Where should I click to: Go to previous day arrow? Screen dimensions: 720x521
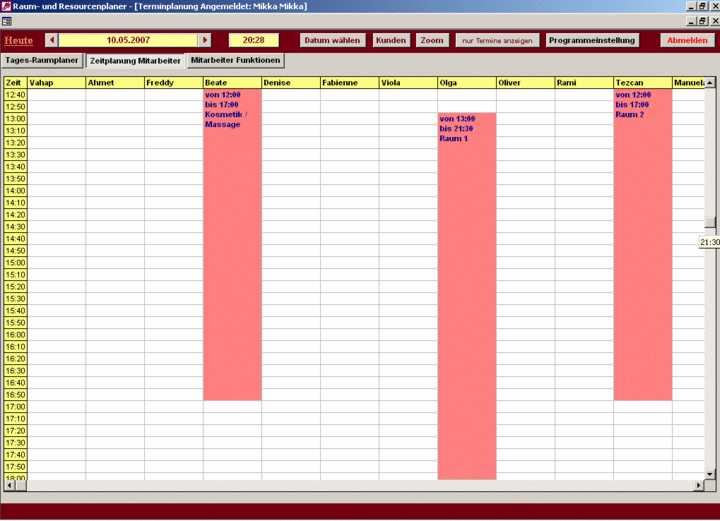pos(51,40)
